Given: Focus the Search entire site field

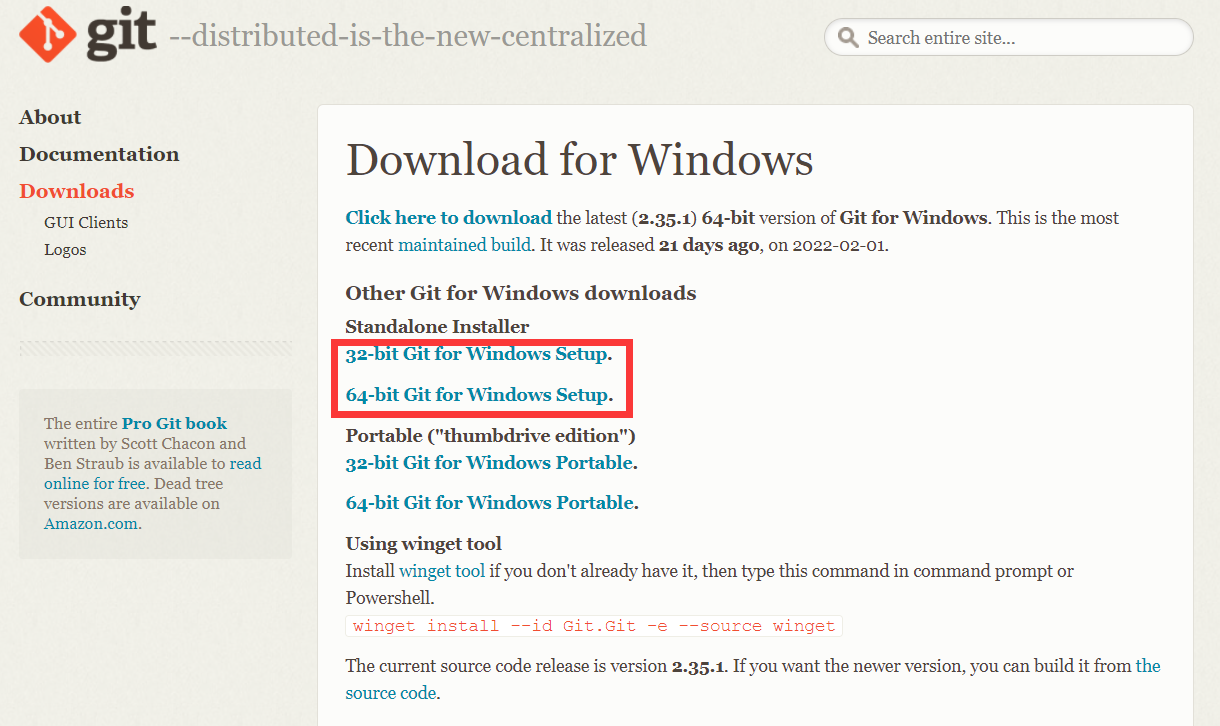Looking at the screenshot, I should tap(1008, 38).
